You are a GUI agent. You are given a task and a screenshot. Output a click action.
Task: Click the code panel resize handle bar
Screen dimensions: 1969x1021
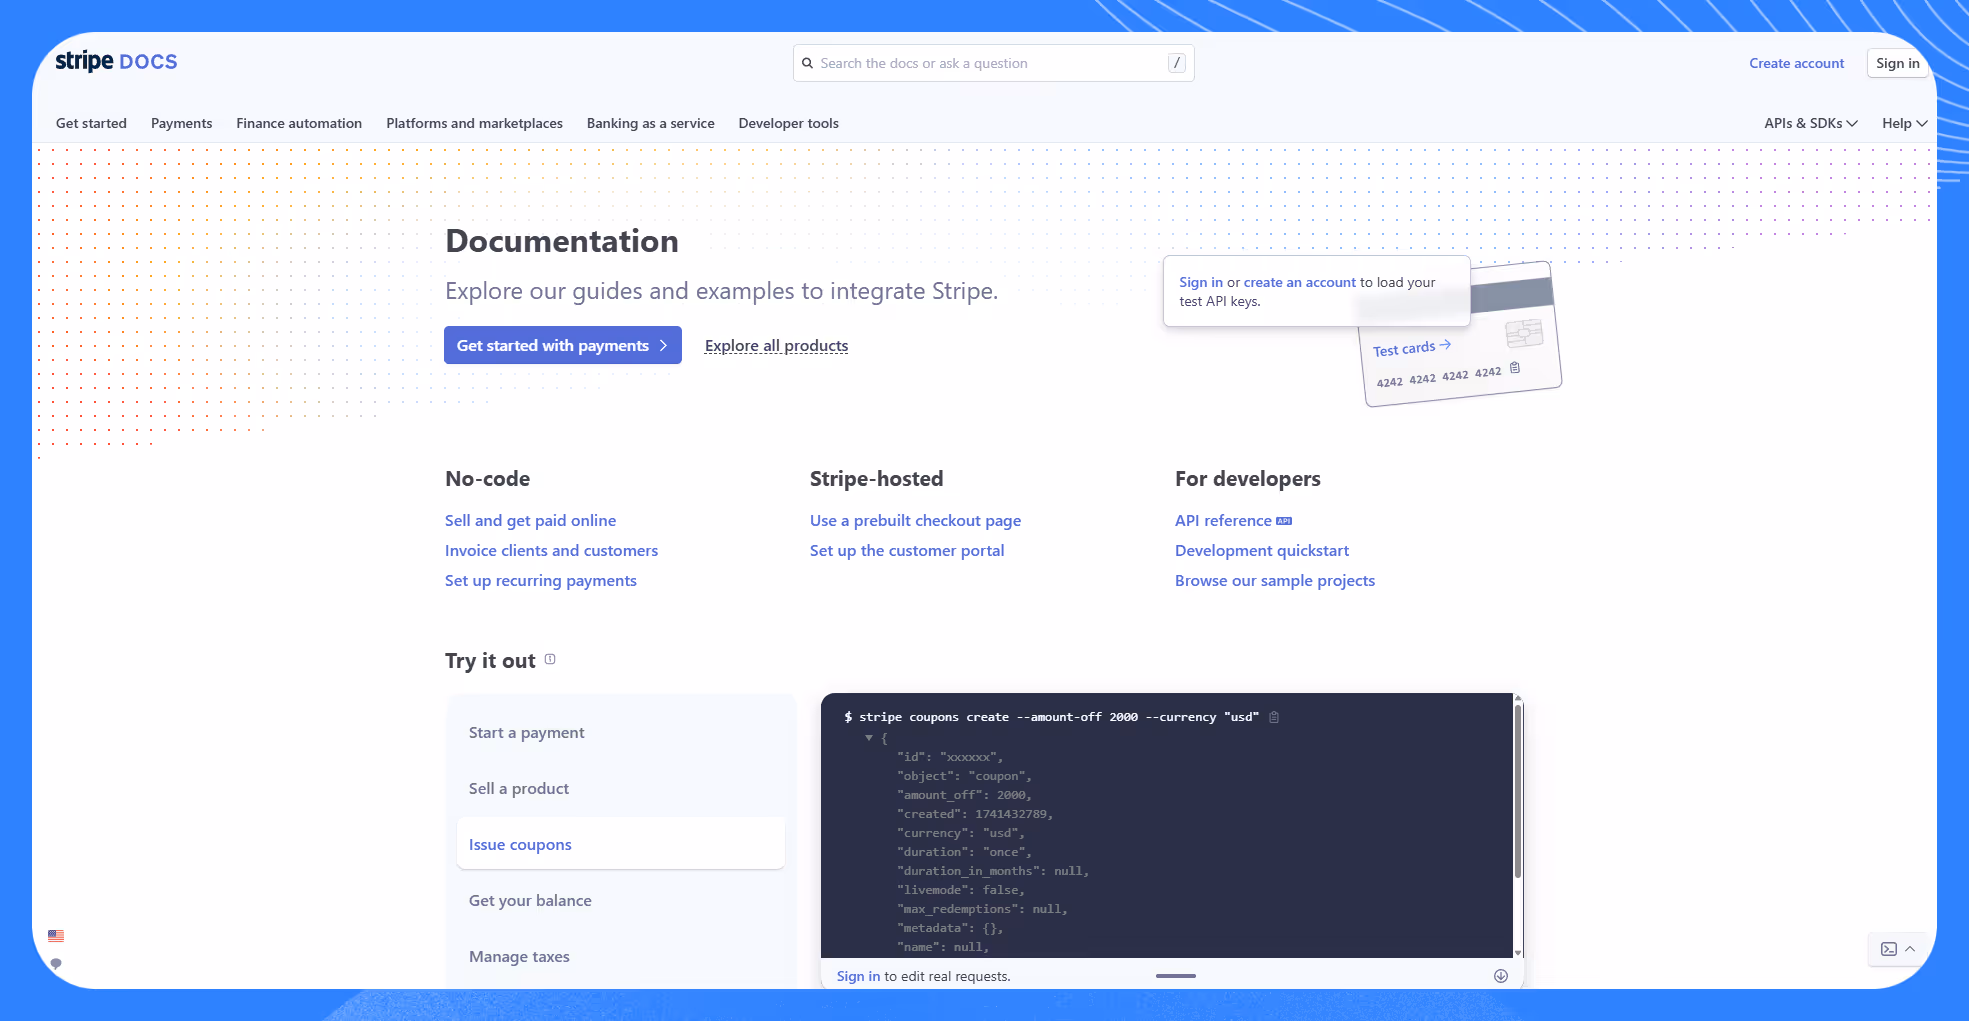(x=1176, y=975)
